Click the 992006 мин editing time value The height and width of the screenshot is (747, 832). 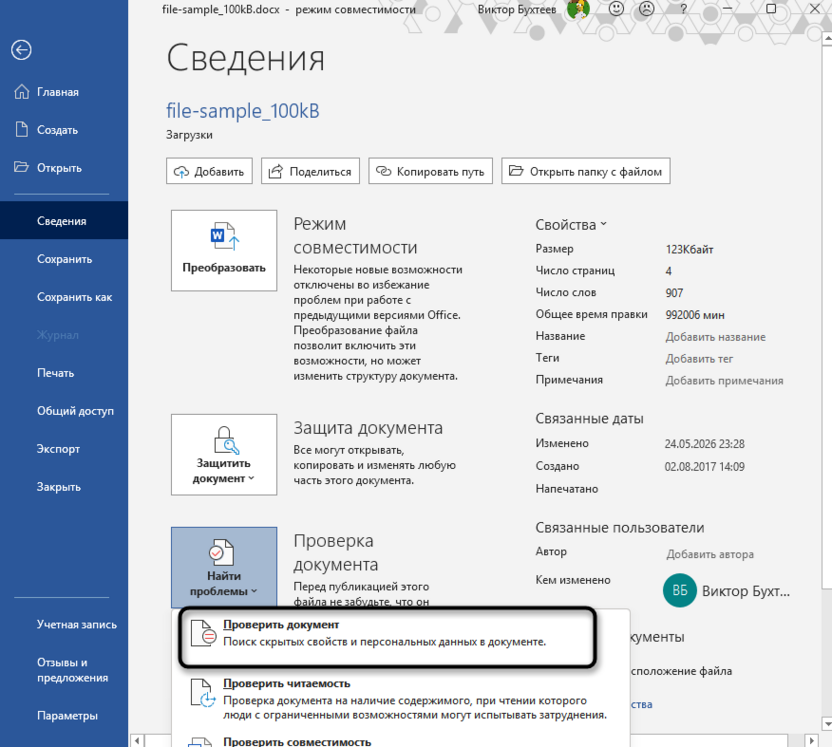[695, 315]
